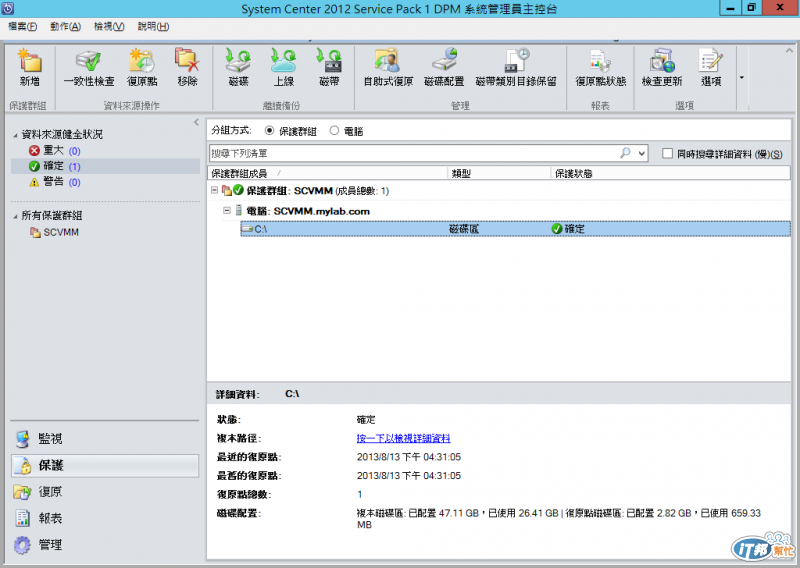
Task: Open the 動作(A) menu
Action: pyautogui.click(x=65, y=27)
